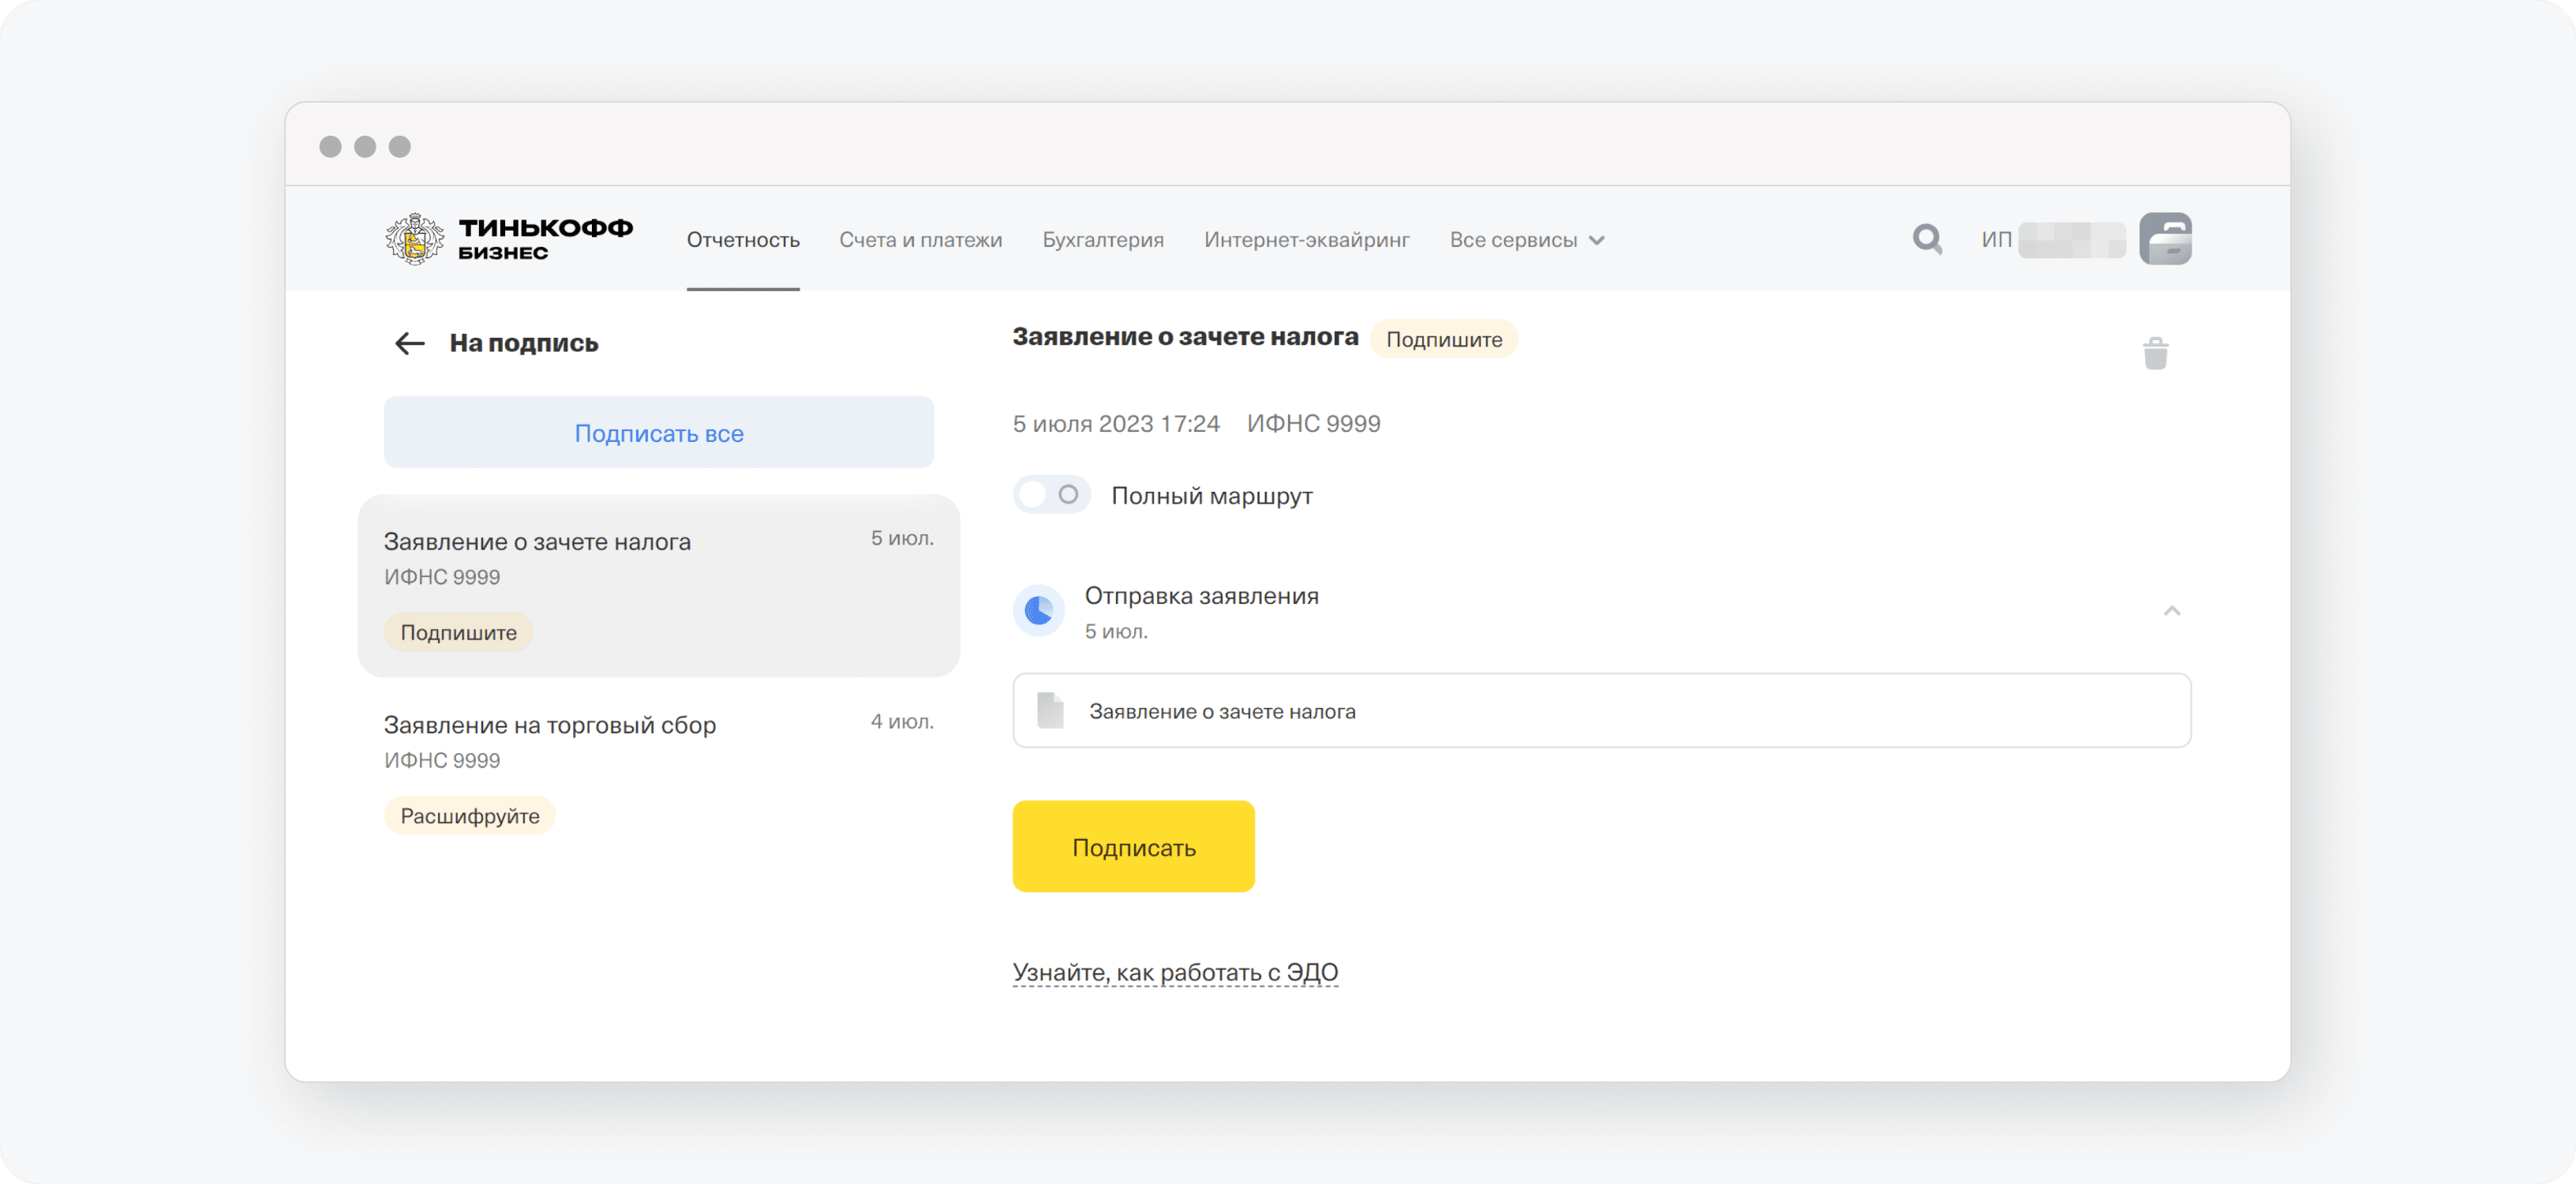Viewport: 2576px width, 1184px height.
Task: Click the На подпись heading
Action: 523,343
